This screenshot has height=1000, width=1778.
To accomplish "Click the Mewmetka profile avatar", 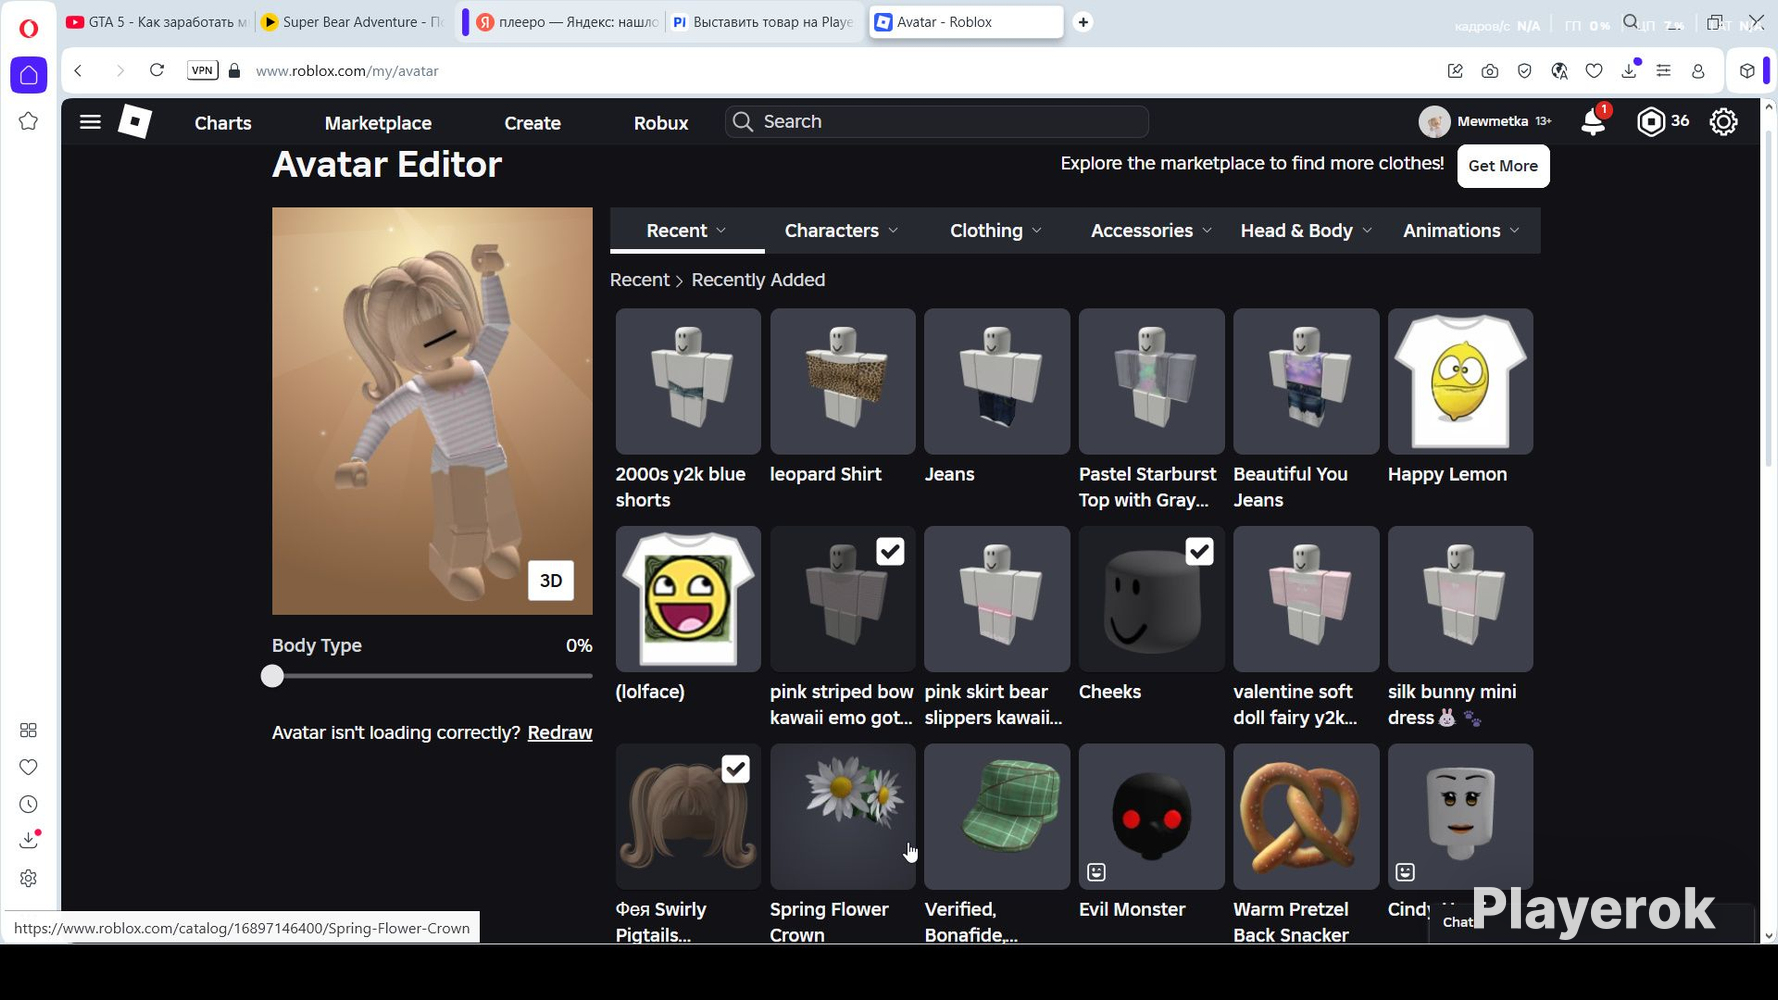I will click(x=1434, y=122).
